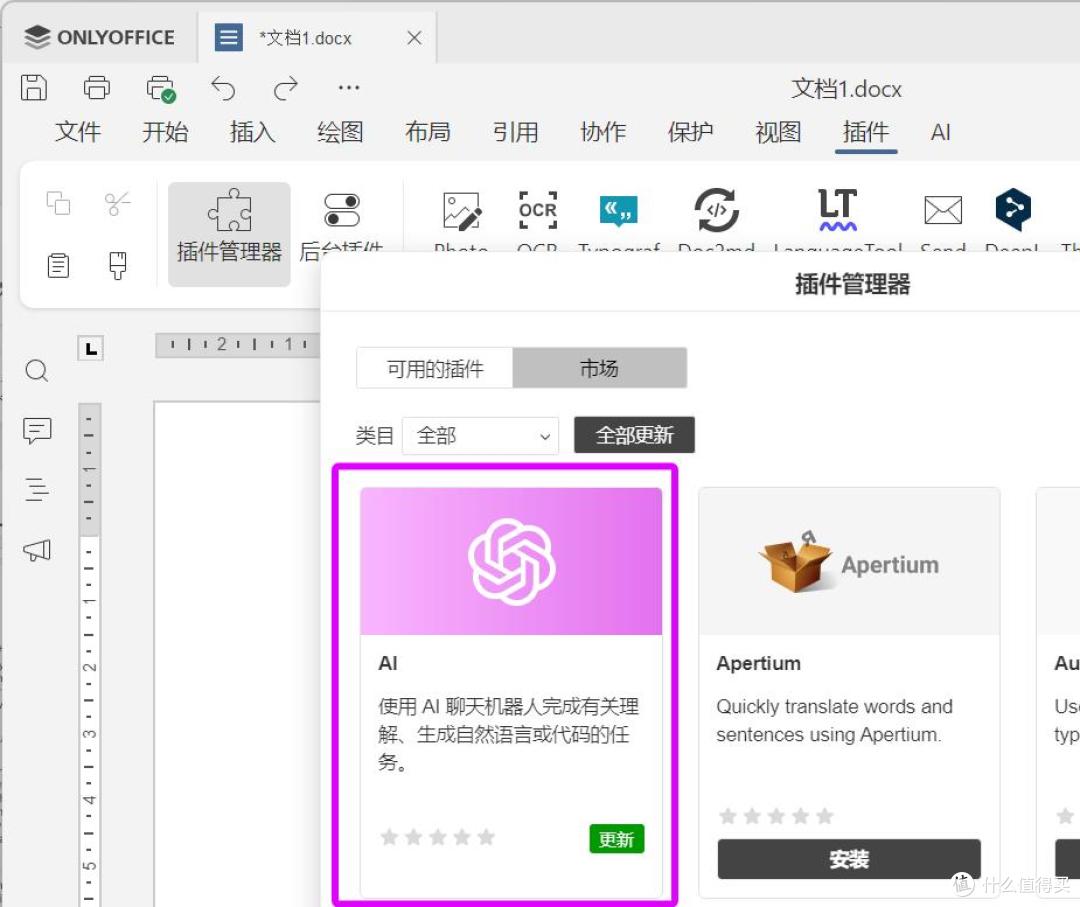Click the AI plugin star rating
1080x907 pixels.
[437, 837]
